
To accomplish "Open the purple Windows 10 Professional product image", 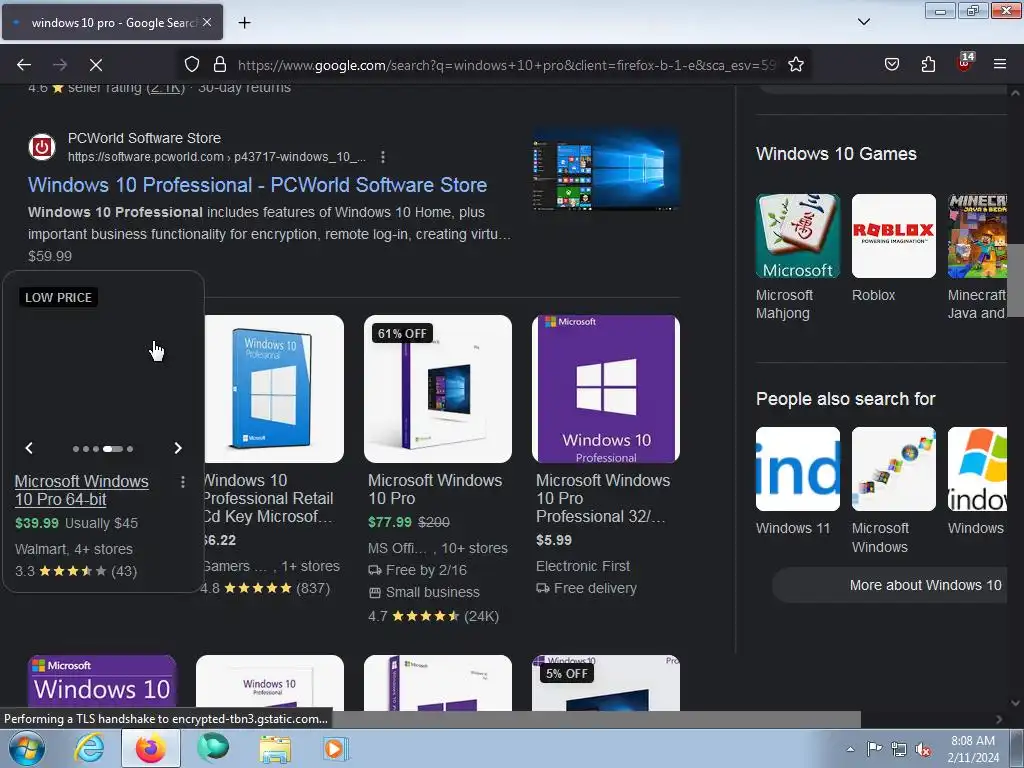I will 606,389.
